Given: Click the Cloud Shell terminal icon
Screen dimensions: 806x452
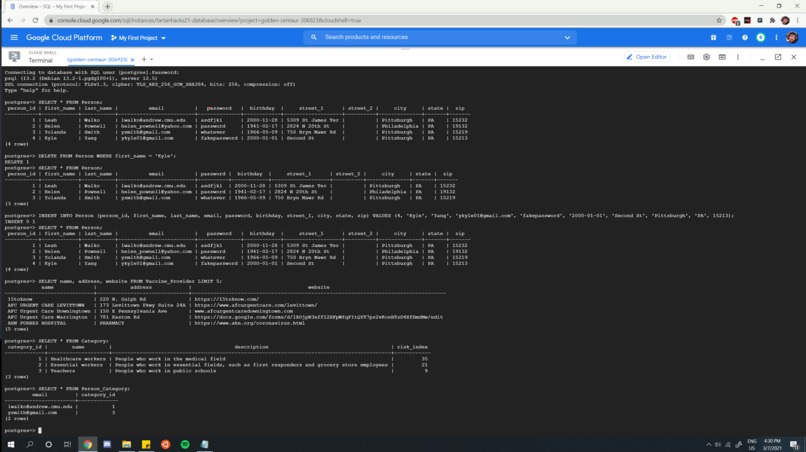Looking at the screenshot, I should (x=14, y=57).
